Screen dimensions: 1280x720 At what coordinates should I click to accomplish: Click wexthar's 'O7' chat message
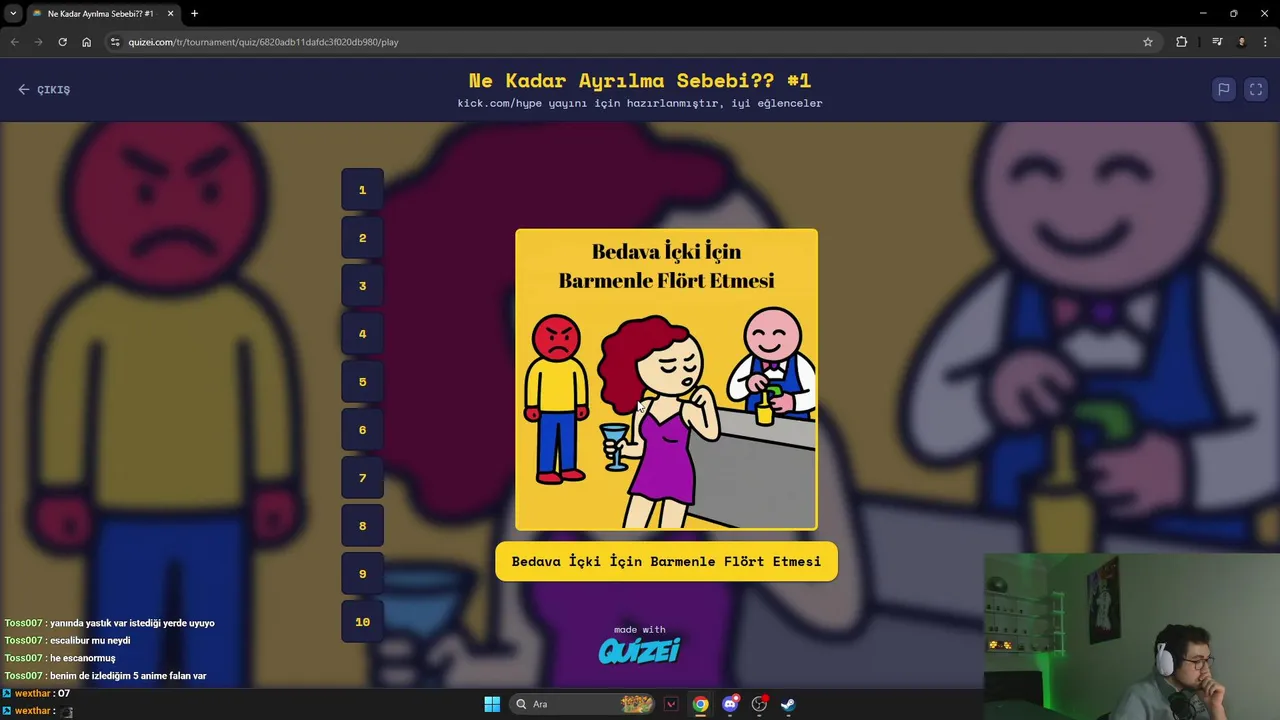point(64,693)
